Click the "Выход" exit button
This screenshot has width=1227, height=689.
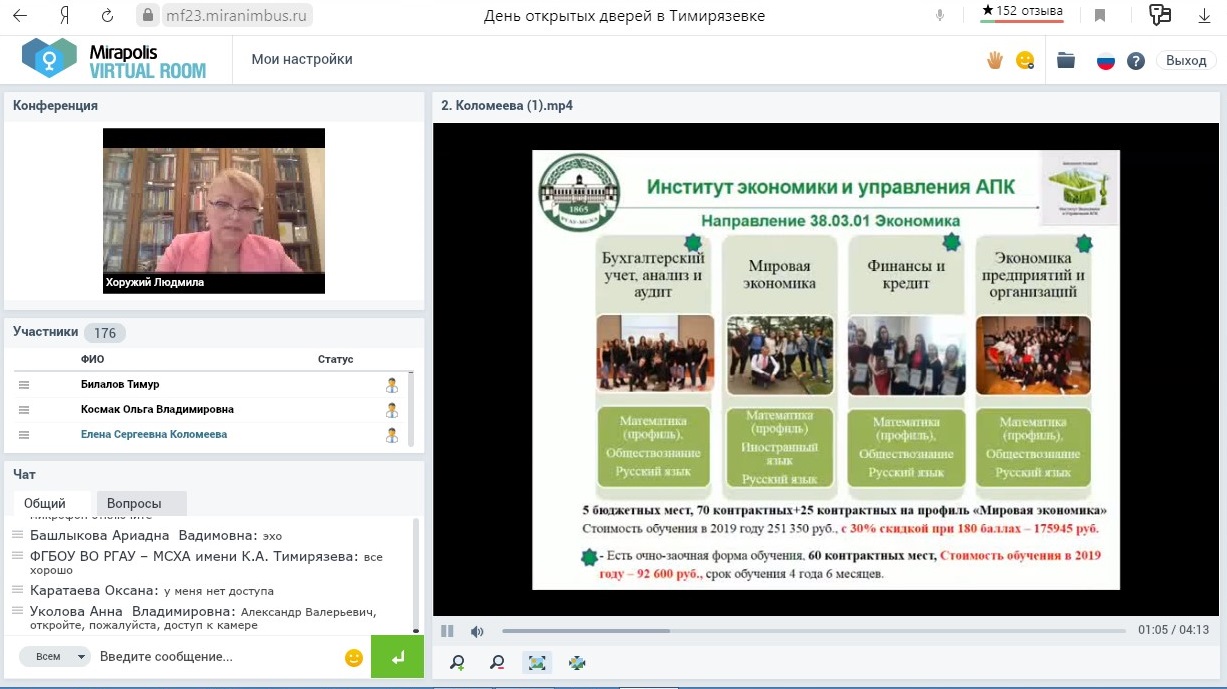pos(1186,60)
